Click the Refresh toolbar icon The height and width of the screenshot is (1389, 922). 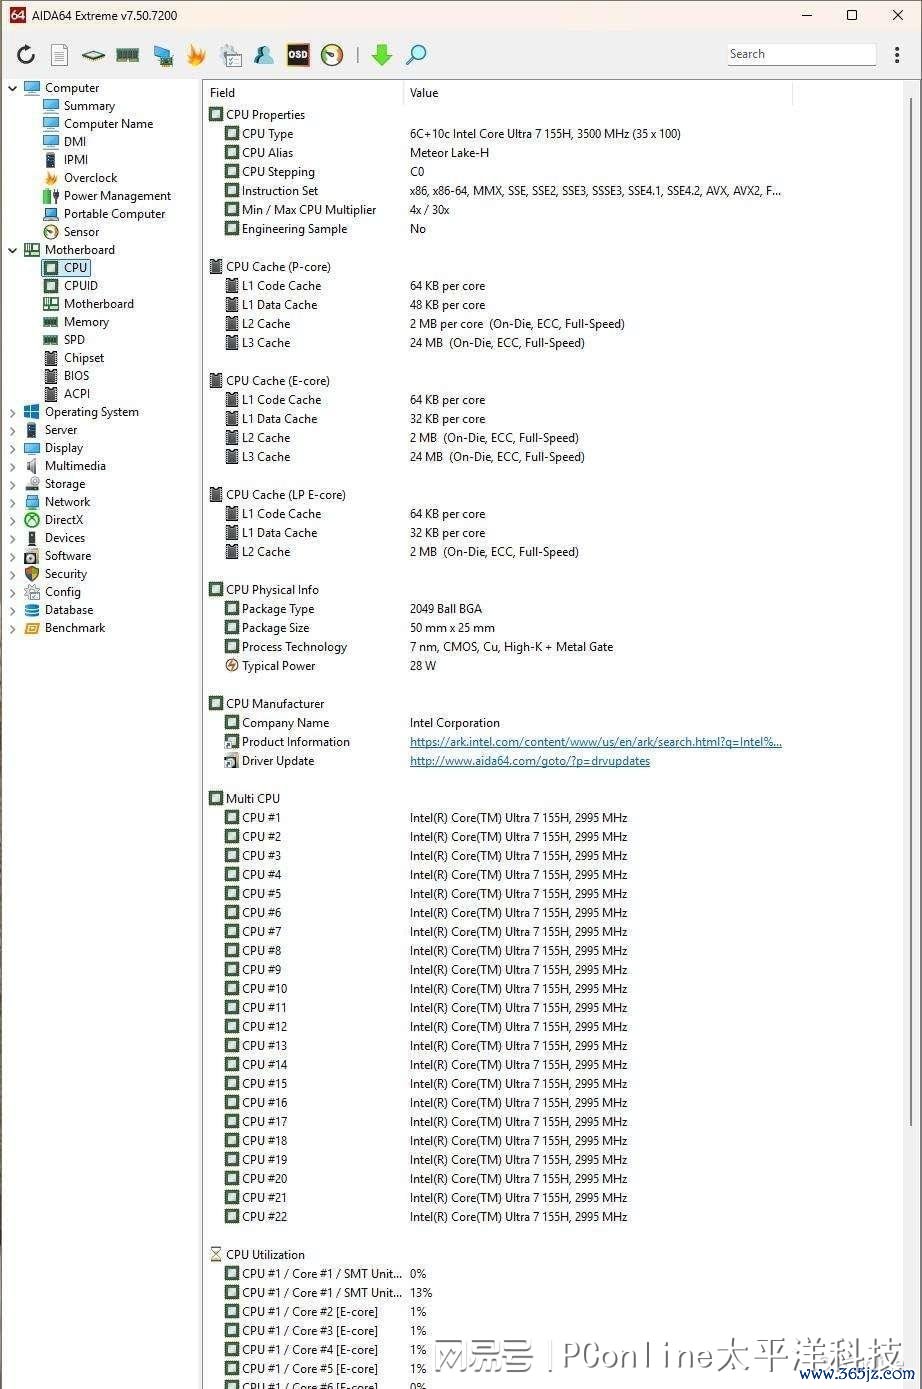pyautogui.click(x=26, y=55)
